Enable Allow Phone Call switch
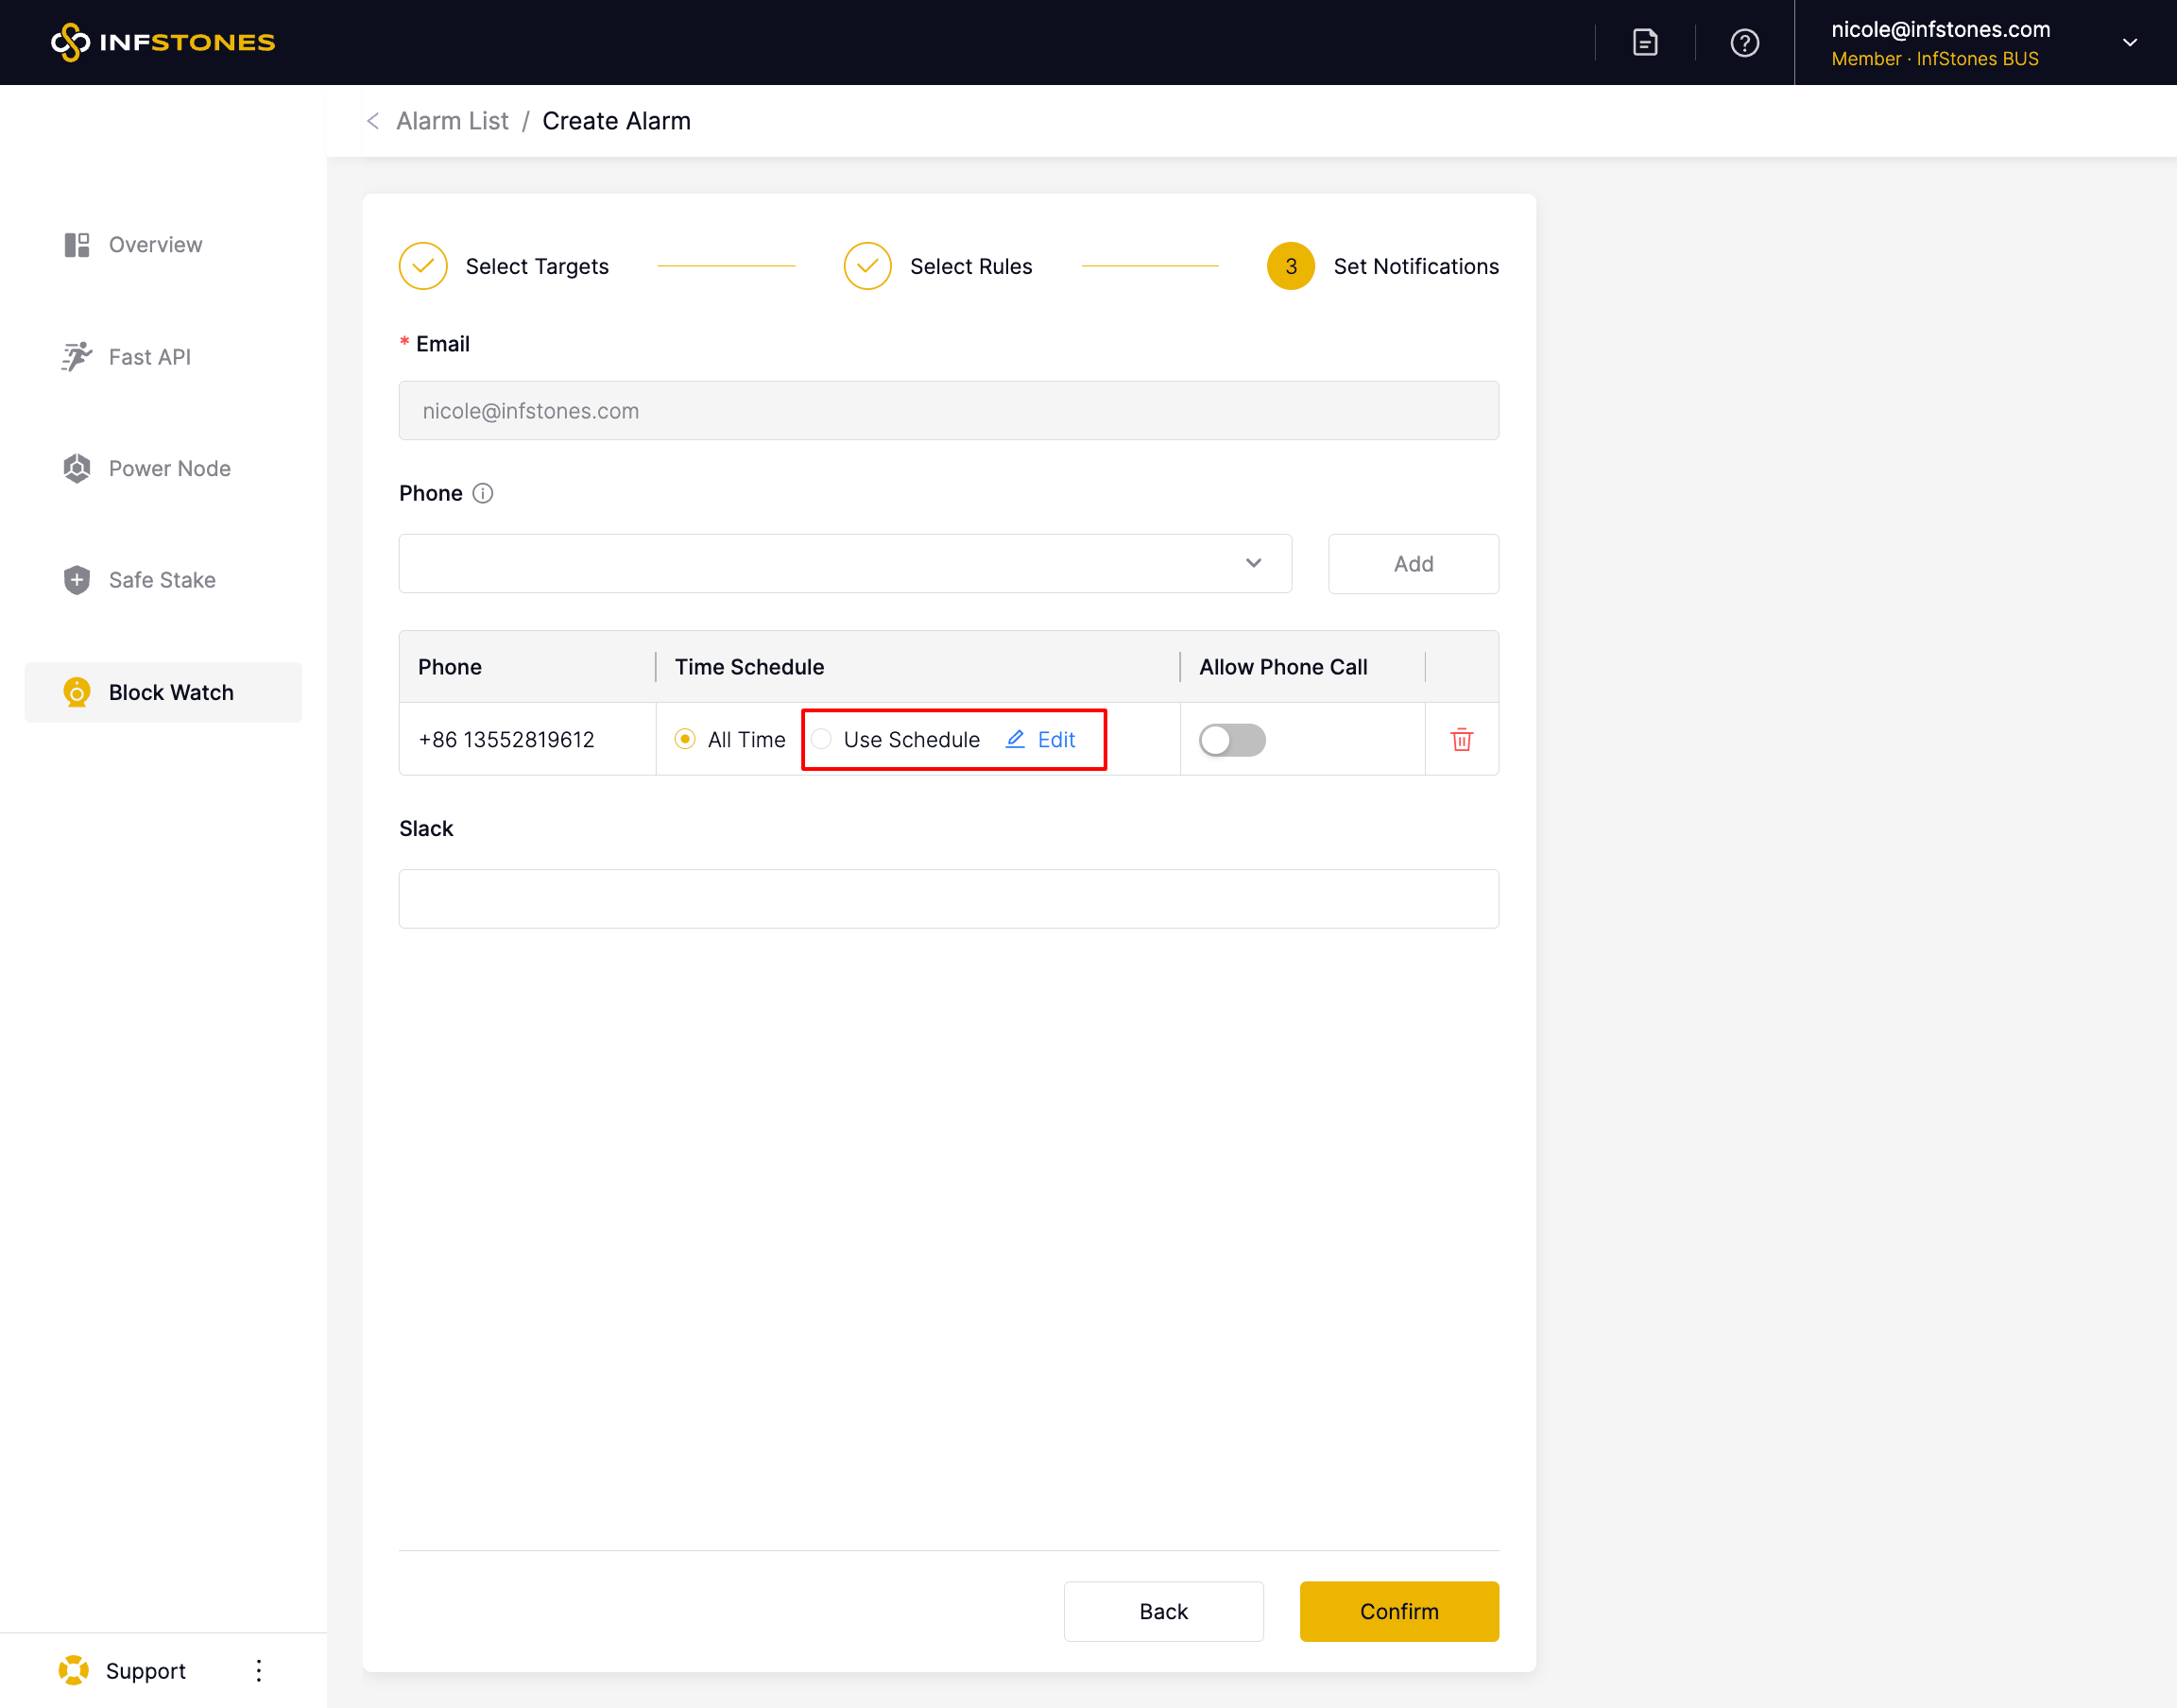2177x1708 pixels. pos(1232,740)
